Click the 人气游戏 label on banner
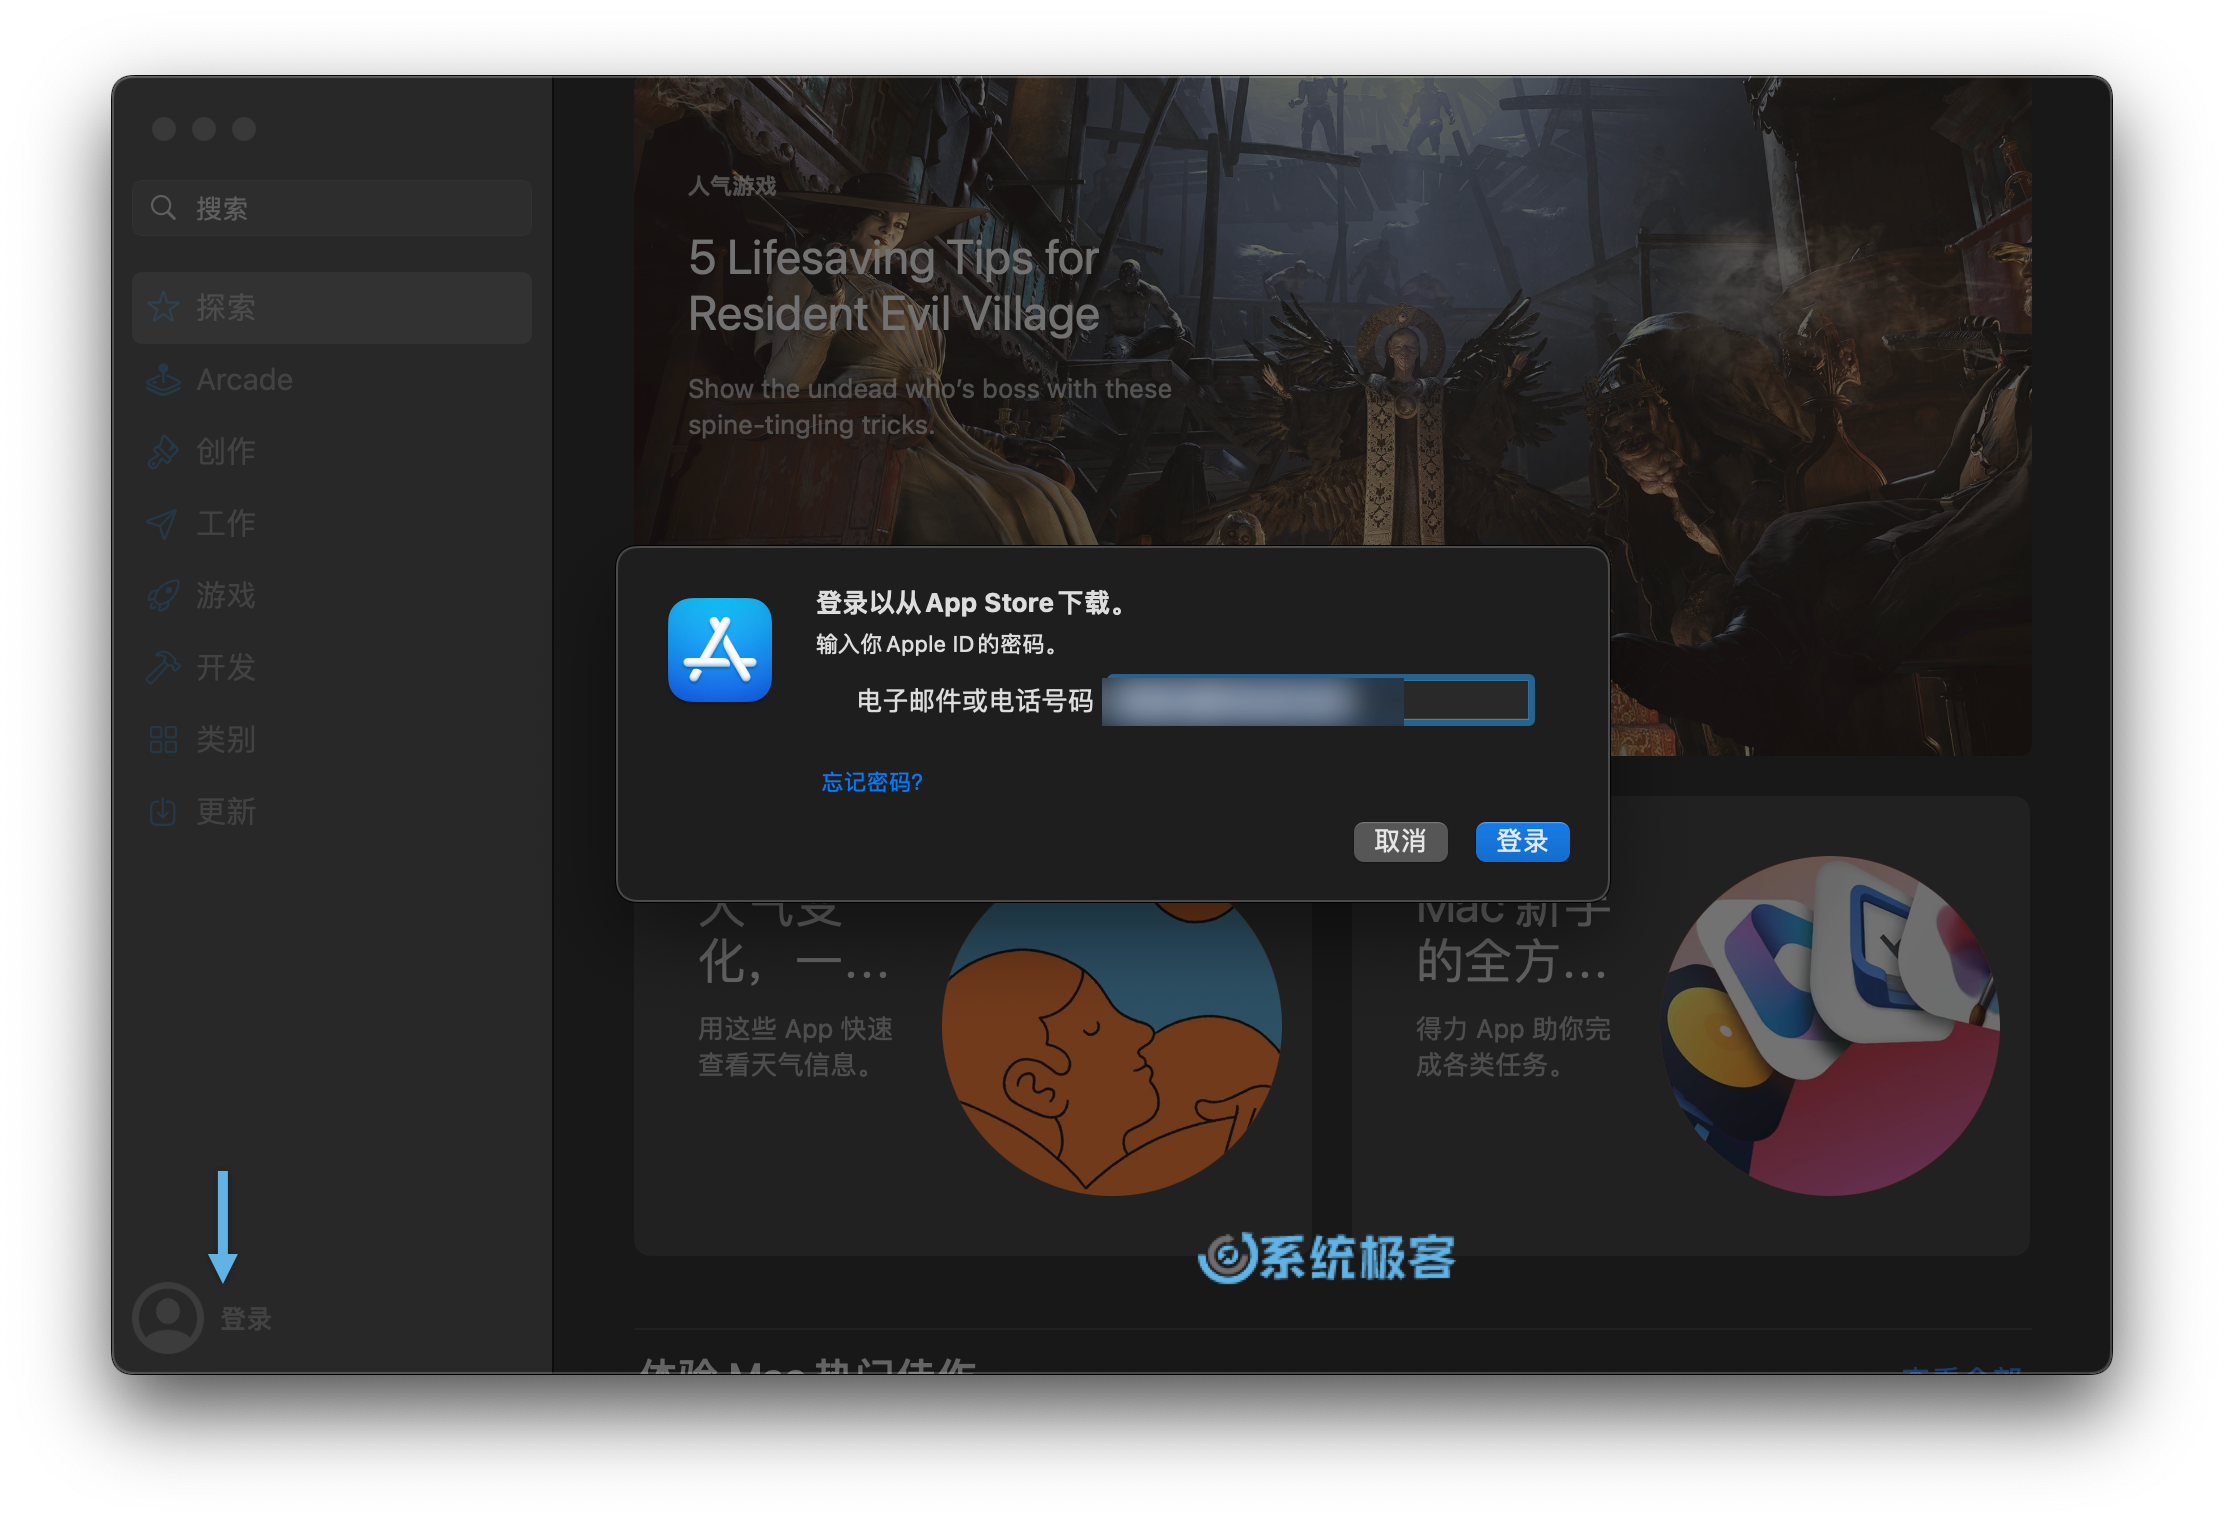 click(732, 186)
